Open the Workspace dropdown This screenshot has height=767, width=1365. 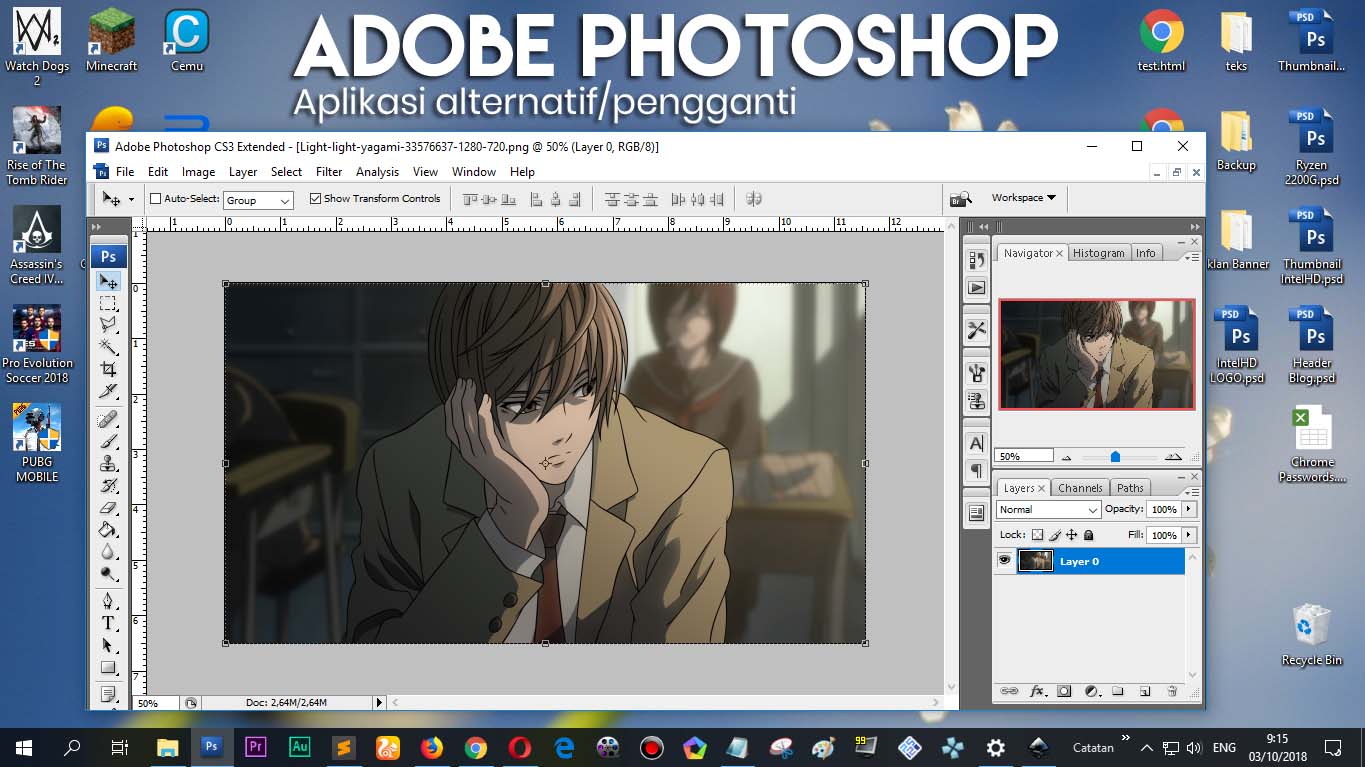pyautogui.click(x=1023, y=198)
